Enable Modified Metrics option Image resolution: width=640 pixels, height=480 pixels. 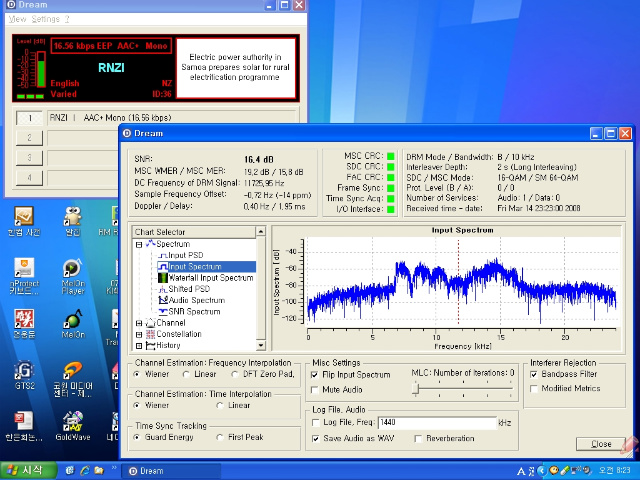click(533, 389)
